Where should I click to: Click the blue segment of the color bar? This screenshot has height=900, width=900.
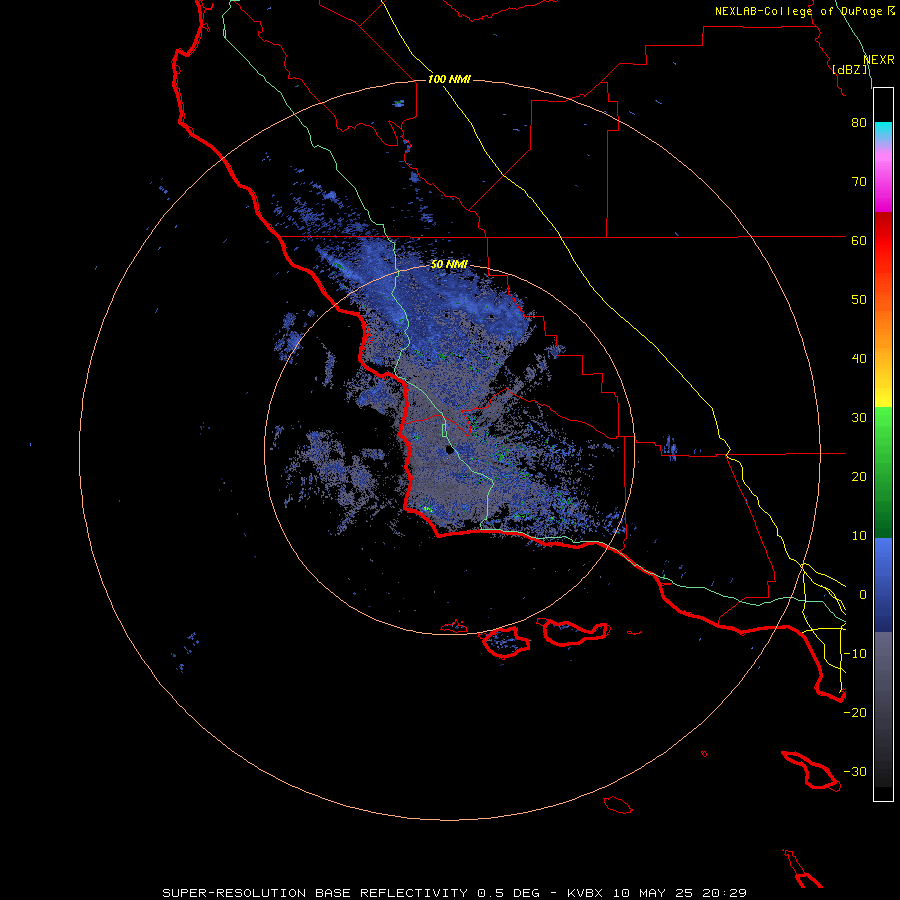point(883,585)
